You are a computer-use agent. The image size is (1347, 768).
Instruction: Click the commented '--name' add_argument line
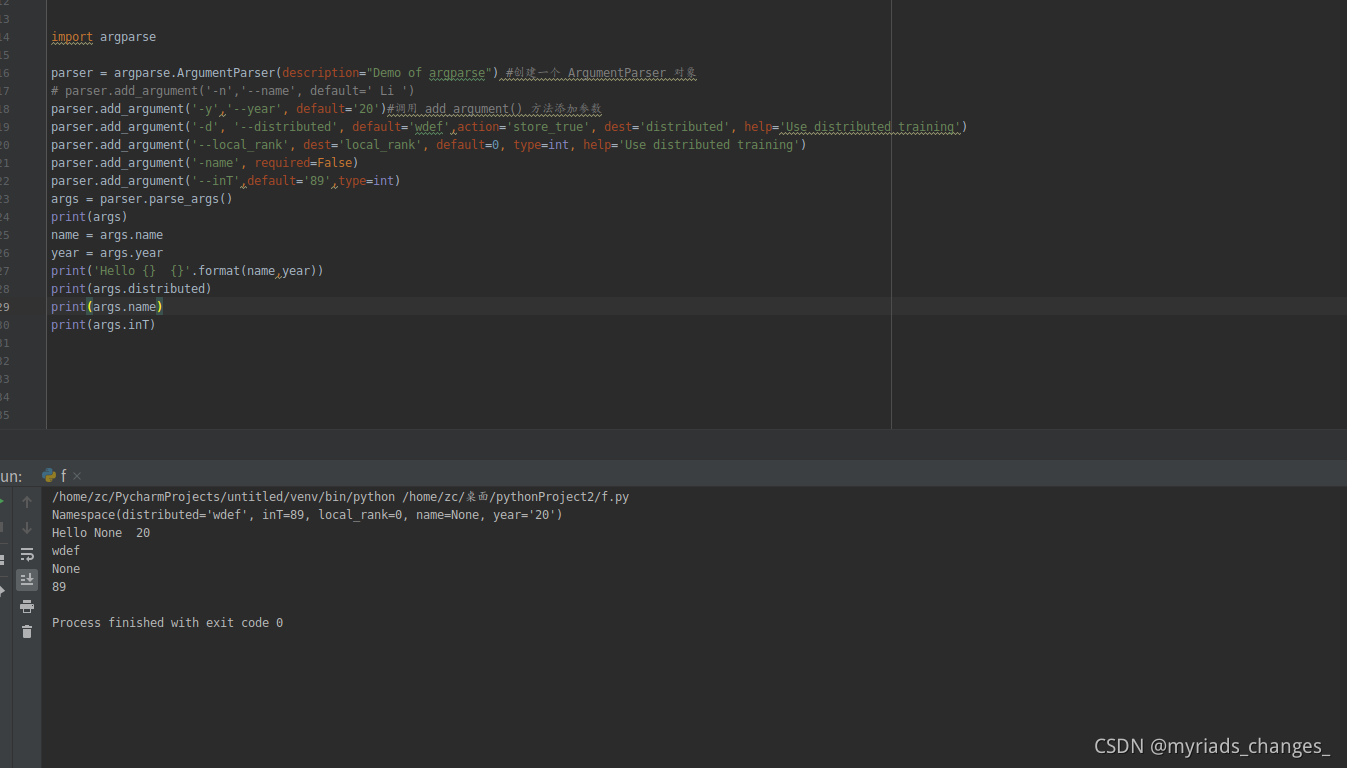pyautogui.click(x=233, y=91)
